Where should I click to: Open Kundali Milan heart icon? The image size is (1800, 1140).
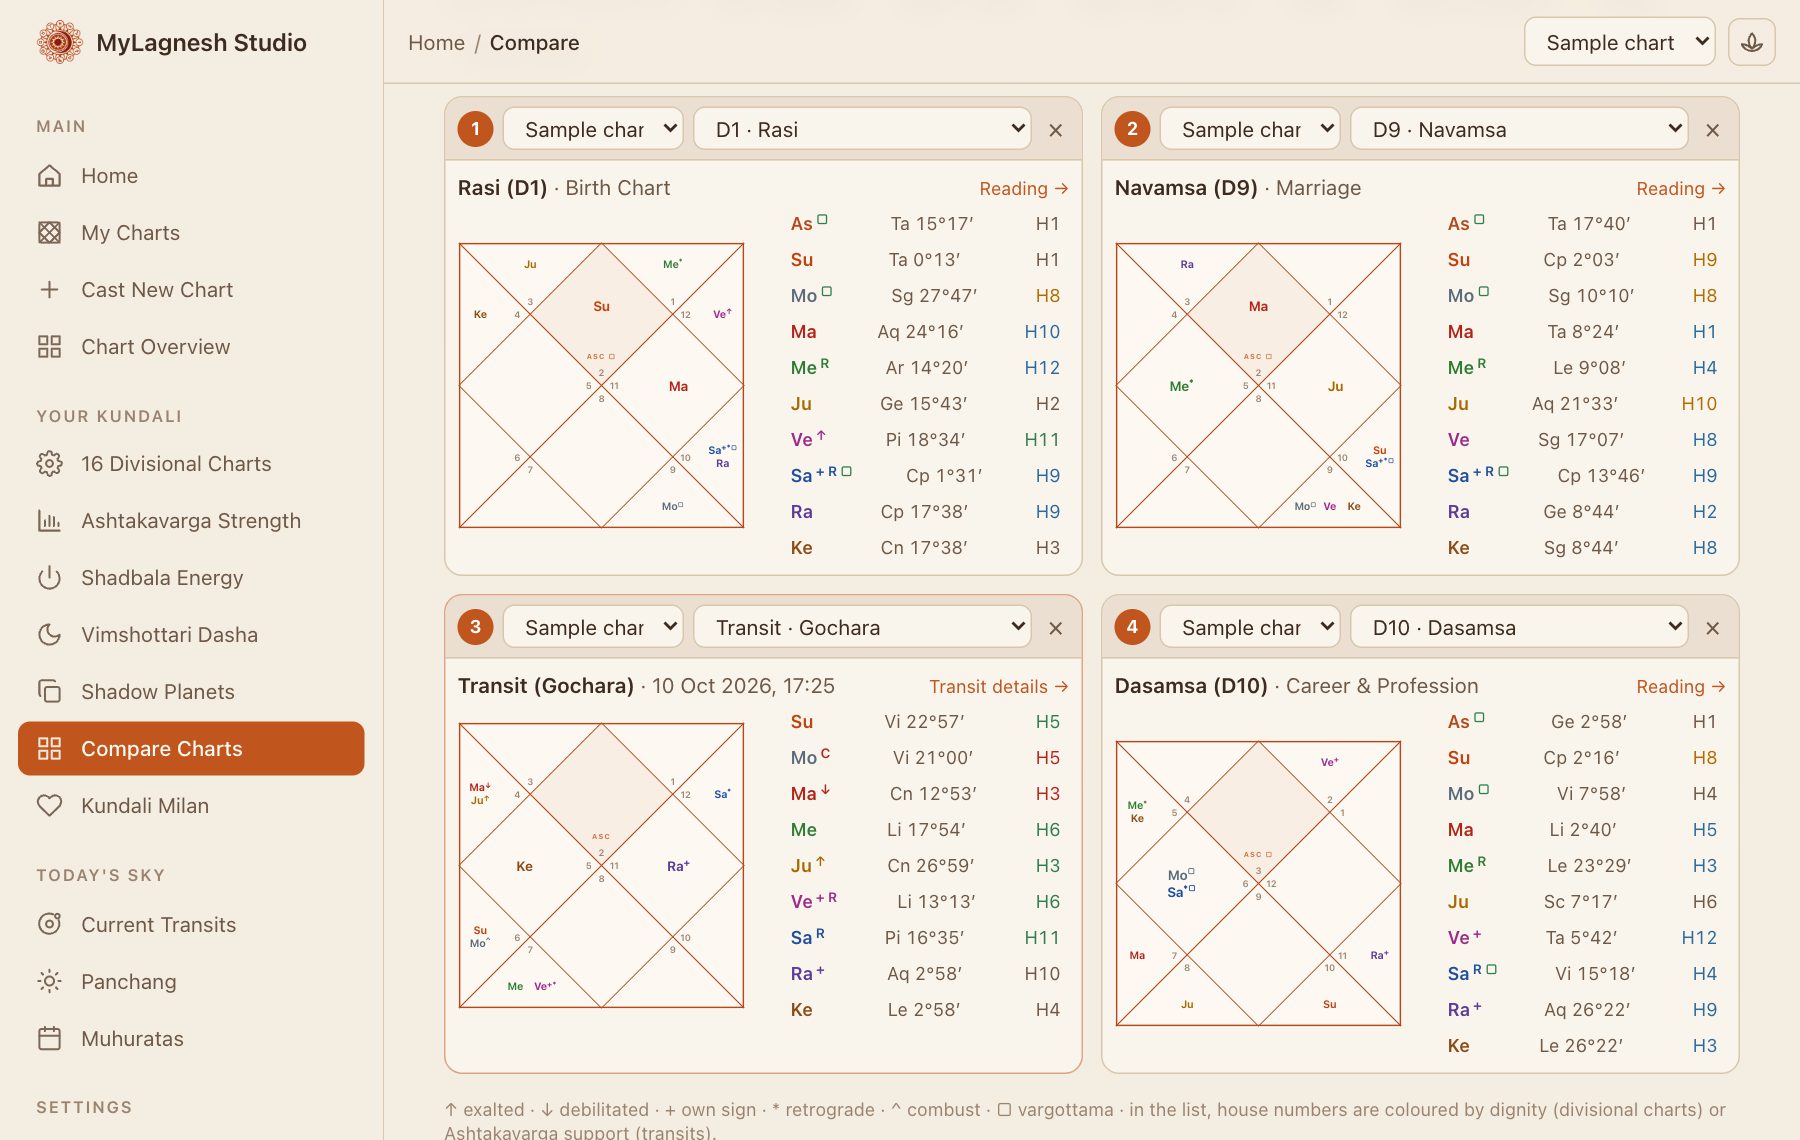[49, 806]
